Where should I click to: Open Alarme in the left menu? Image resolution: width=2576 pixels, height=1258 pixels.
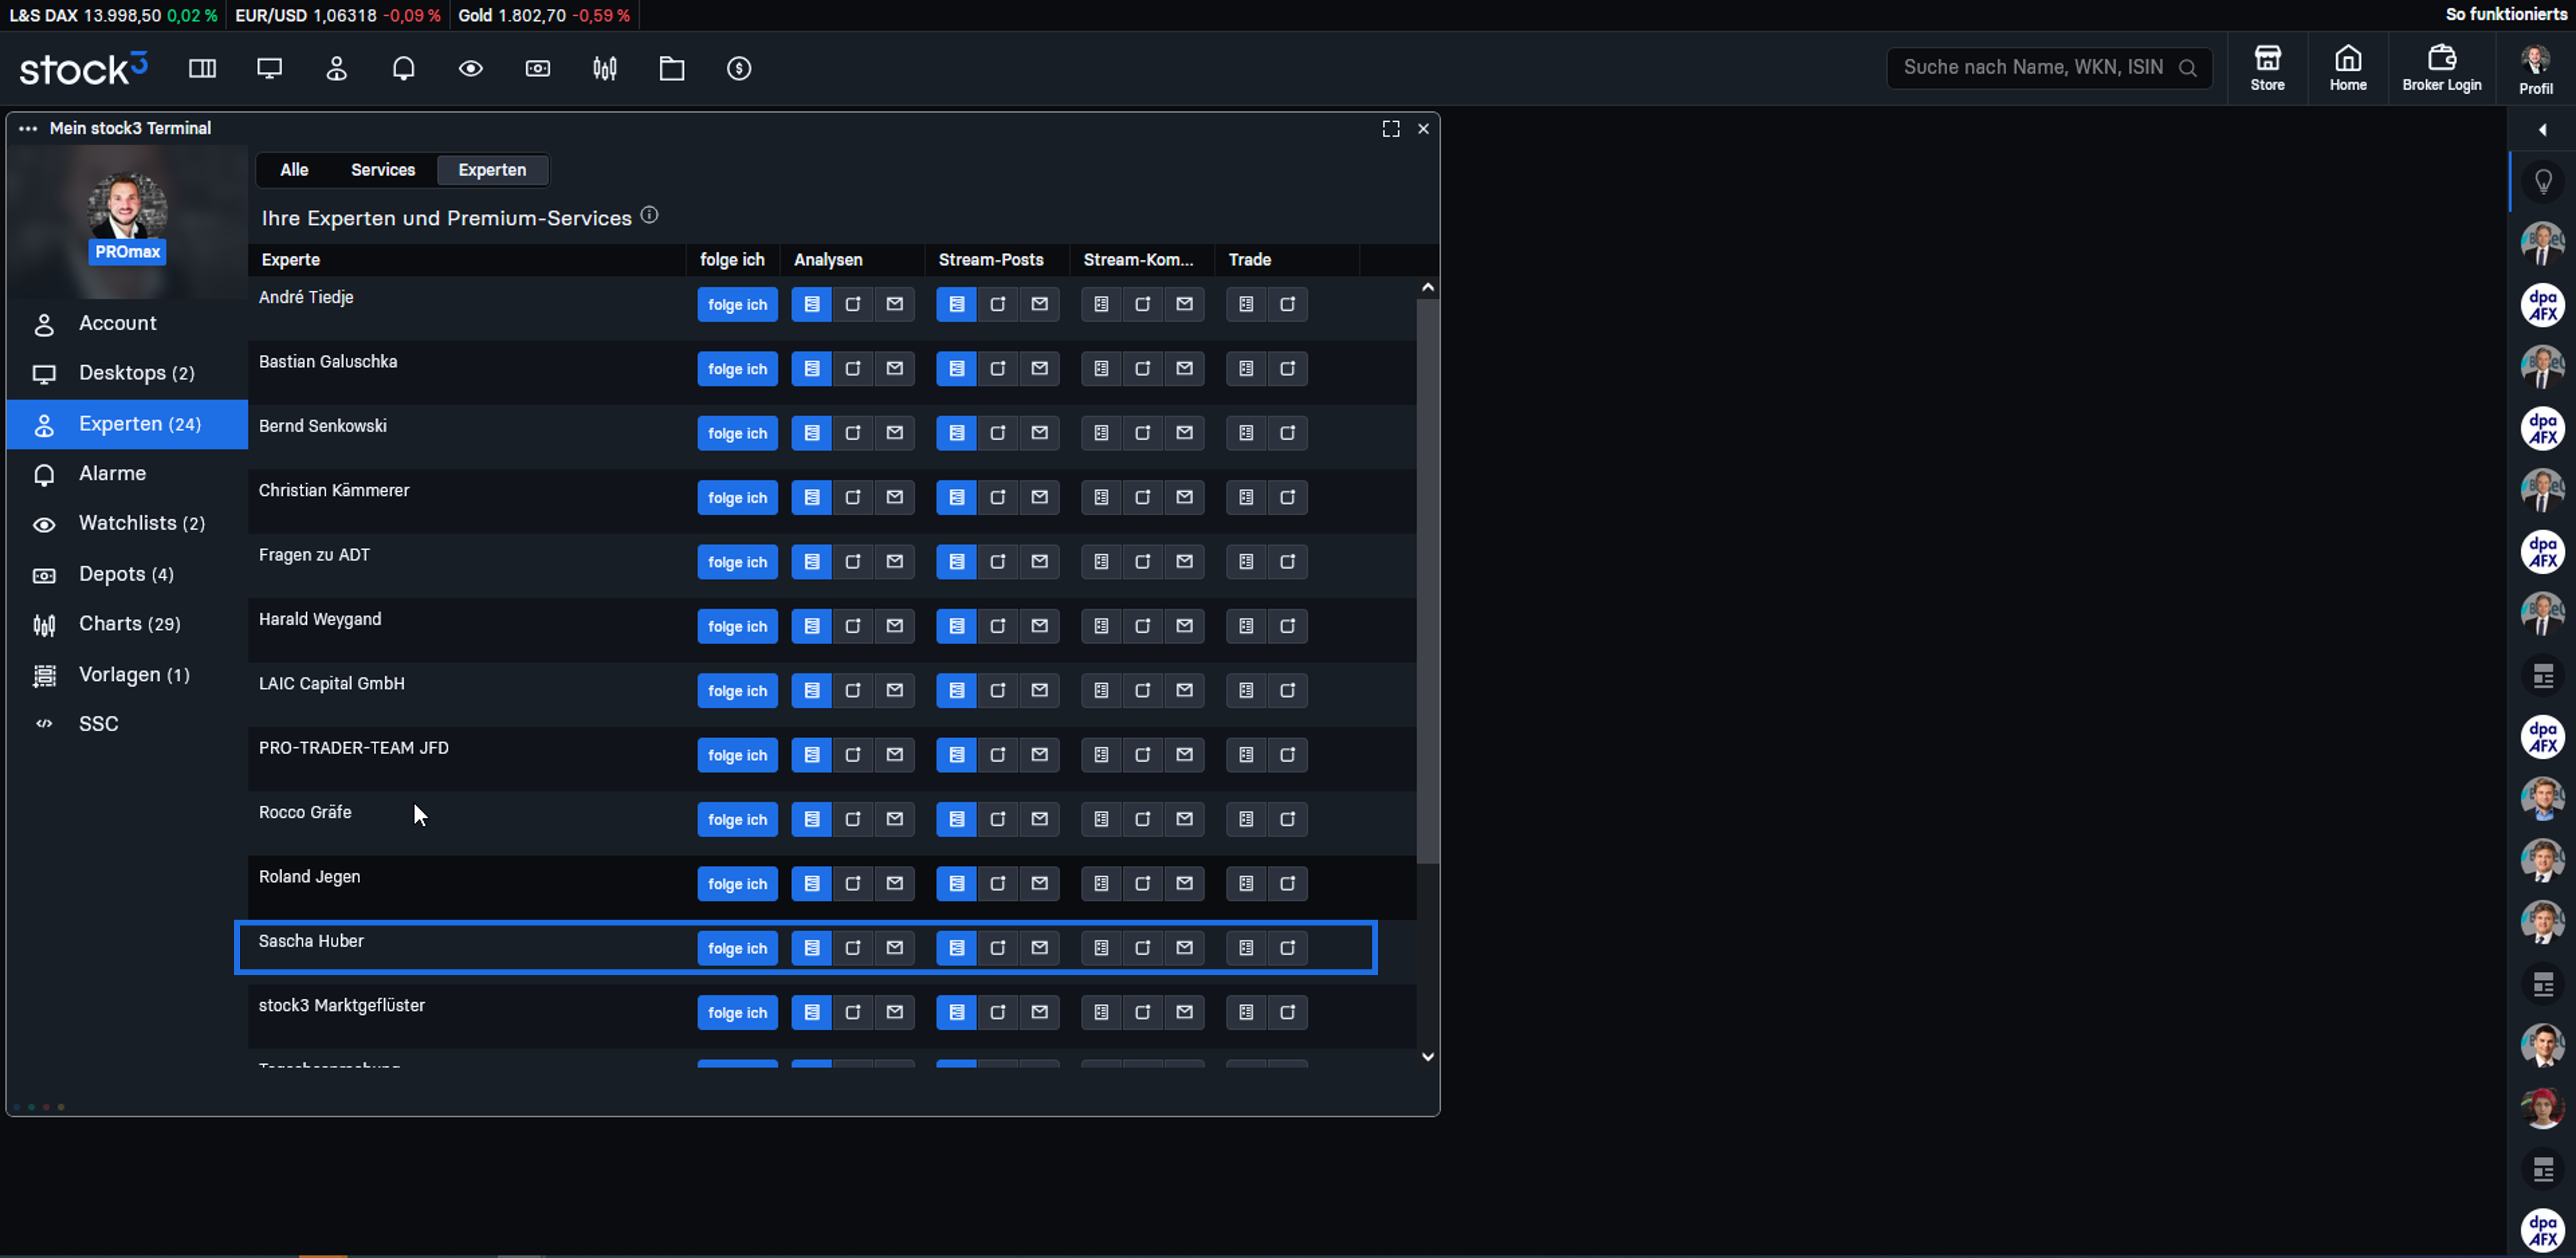[x=127, y=474]
